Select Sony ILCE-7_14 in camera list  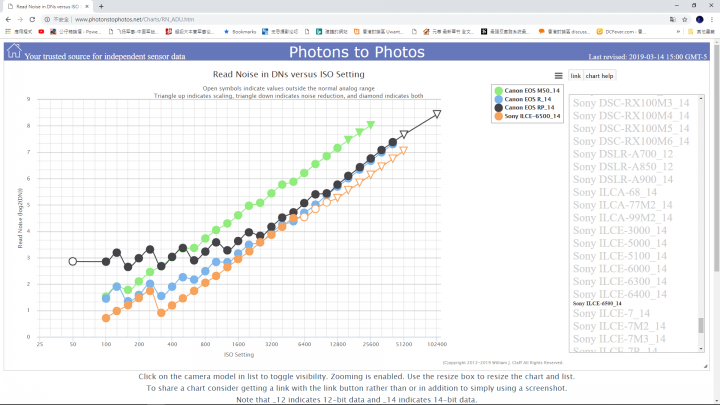click(611, 314)
